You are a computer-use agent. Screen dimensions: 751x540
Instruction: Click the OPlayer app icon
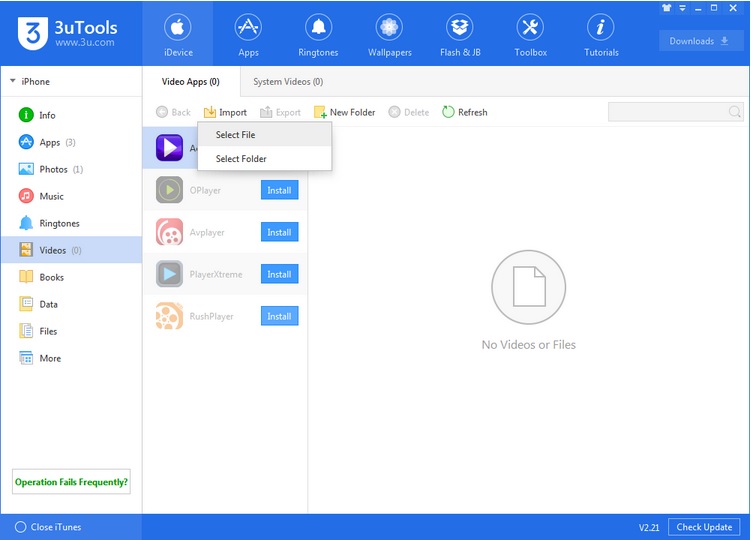[x=169, y=190]
